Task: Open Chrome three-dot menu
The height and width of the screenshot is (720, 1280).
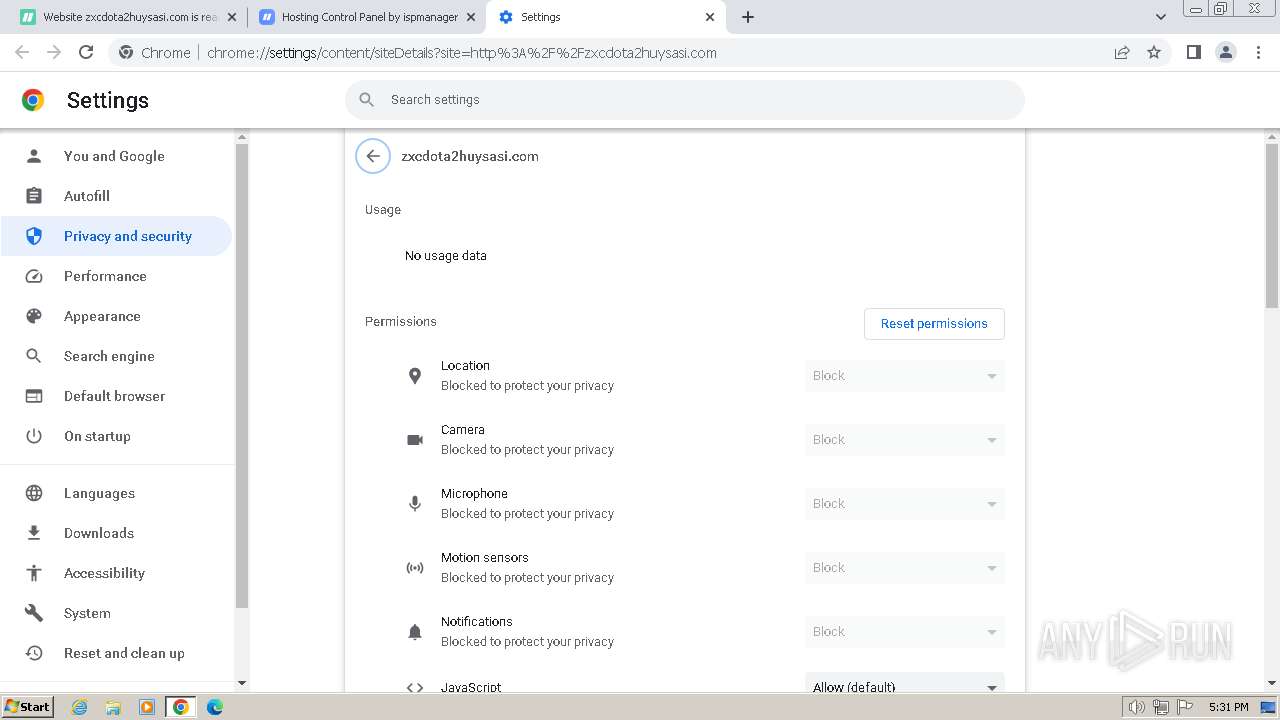Action: [x=1259, y=52]
